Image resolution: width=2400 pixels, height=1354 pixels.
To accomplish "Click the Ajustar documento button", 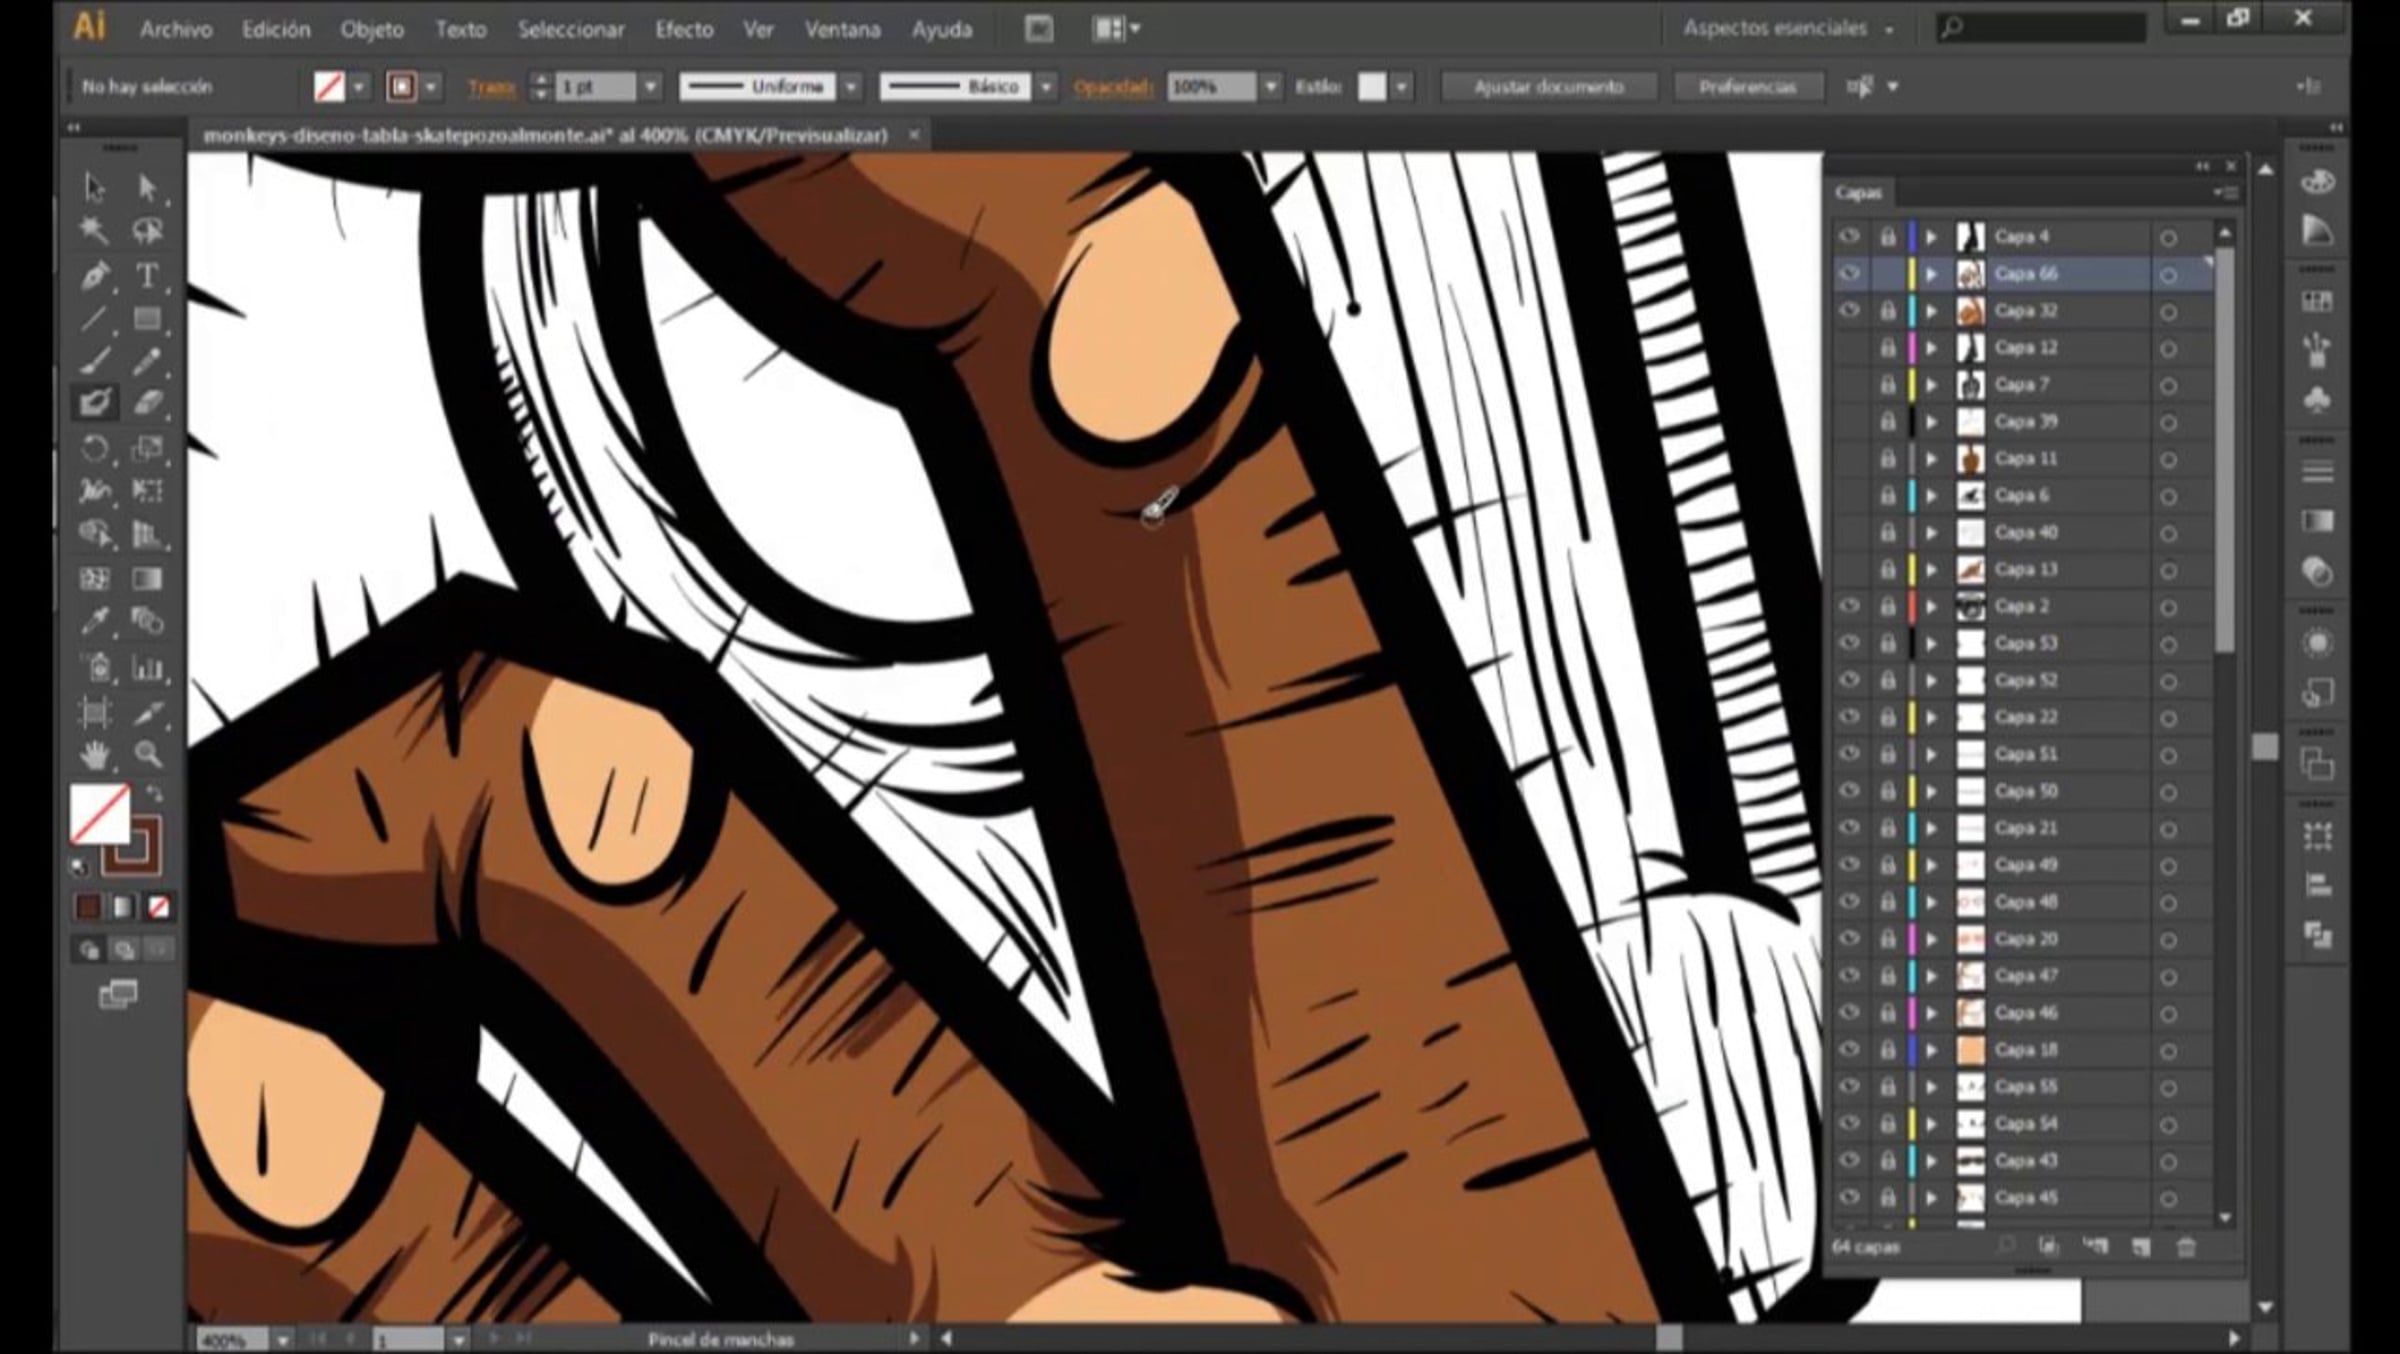I will click(1548, 87).
